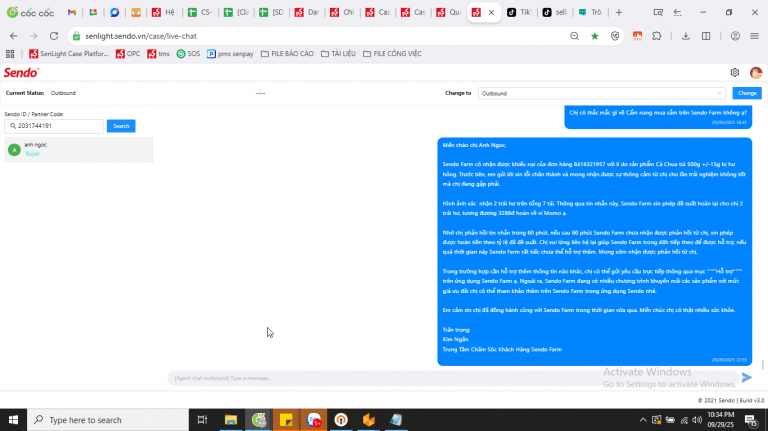Click the Change button
Viewport: 768px width, 431px height.
pyautogui.click(x=747, y=93)
